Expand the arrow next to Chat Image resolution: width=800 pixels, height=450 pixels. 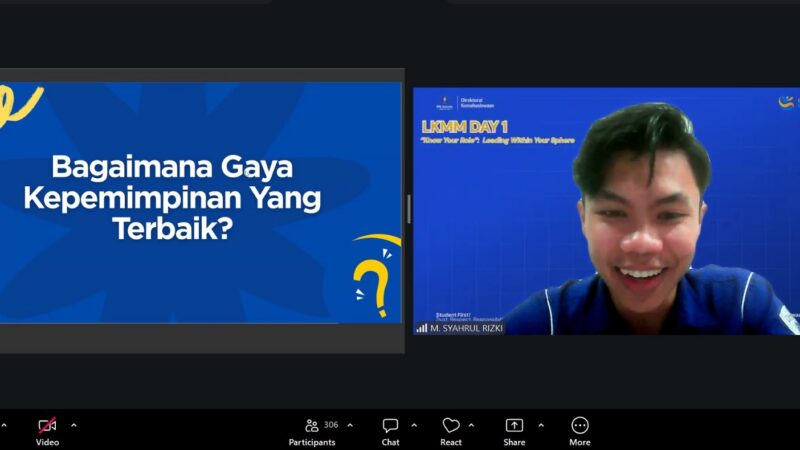(414, 425)
